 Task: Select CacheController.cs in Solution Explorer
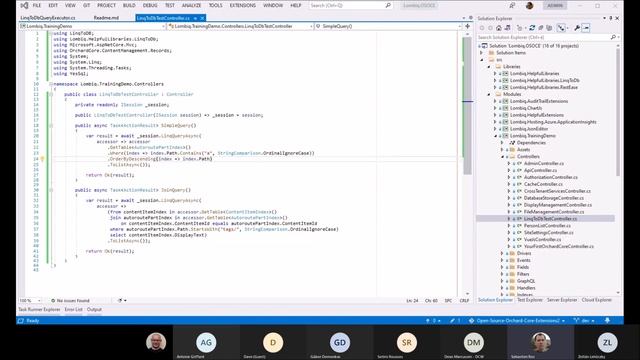click(x=543, y=184)
